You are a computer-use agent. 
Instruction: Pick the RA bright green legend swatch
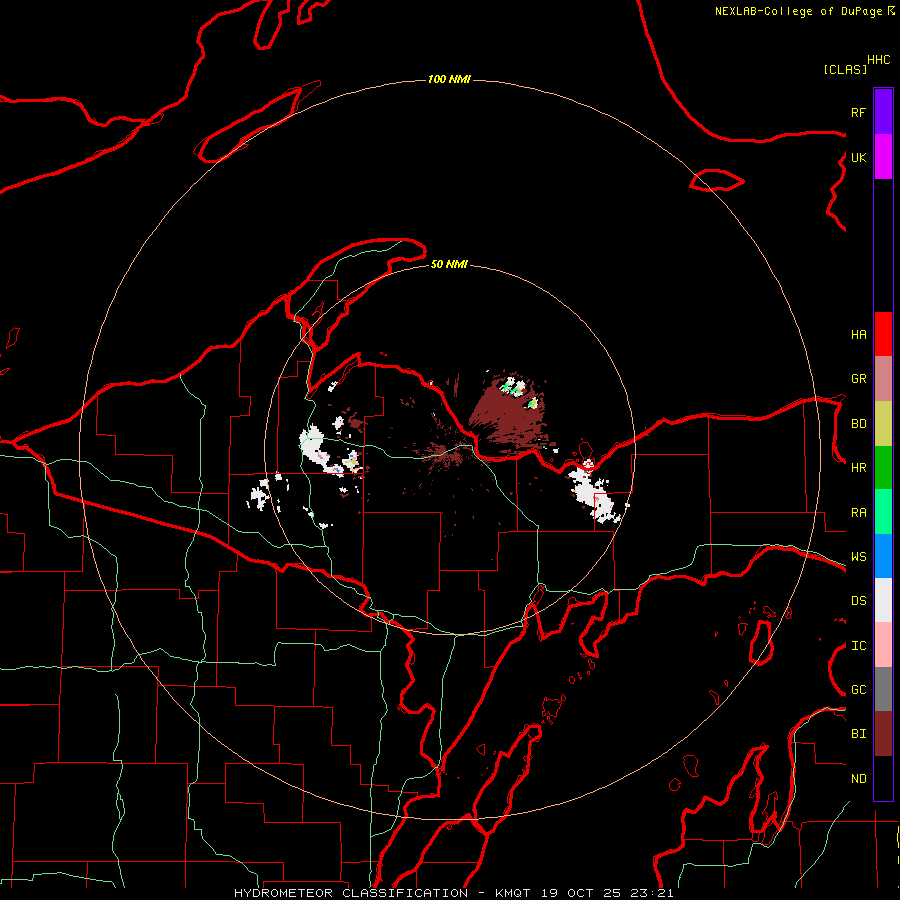click(x=883, y=512)
